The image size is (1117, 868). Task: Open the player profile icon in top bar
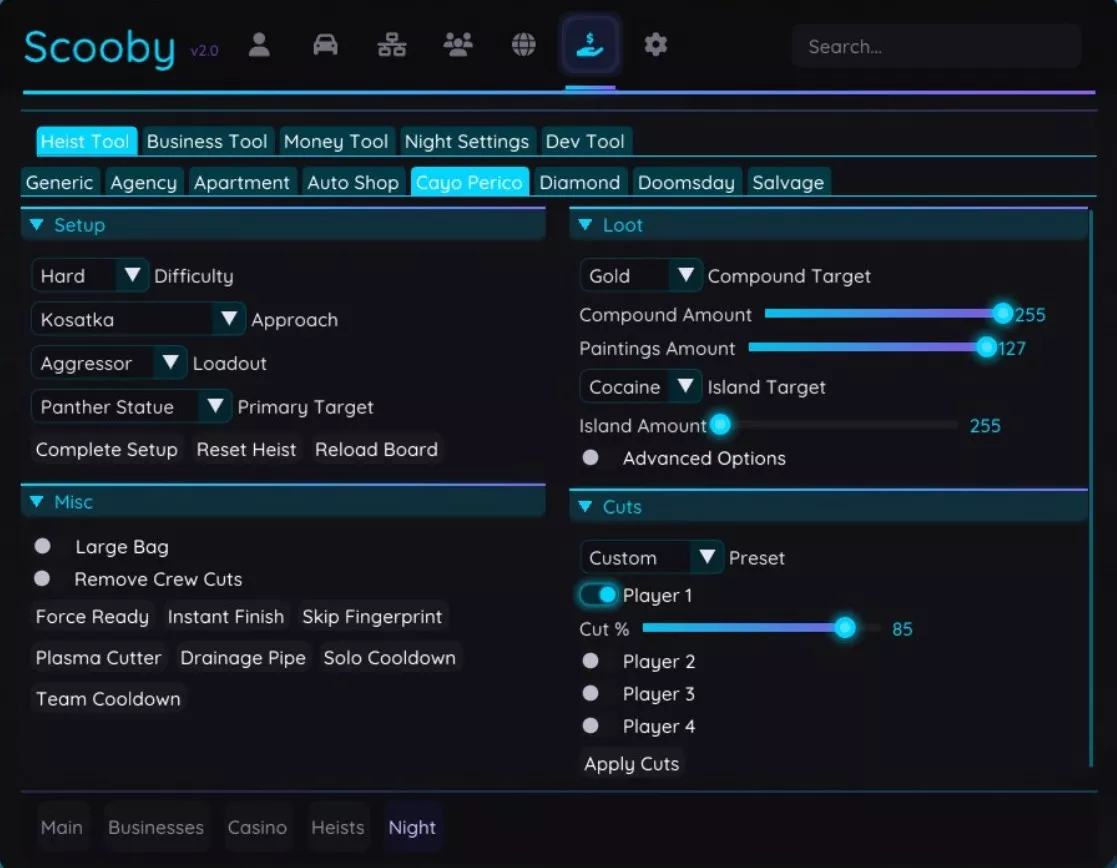coord(259,44)
